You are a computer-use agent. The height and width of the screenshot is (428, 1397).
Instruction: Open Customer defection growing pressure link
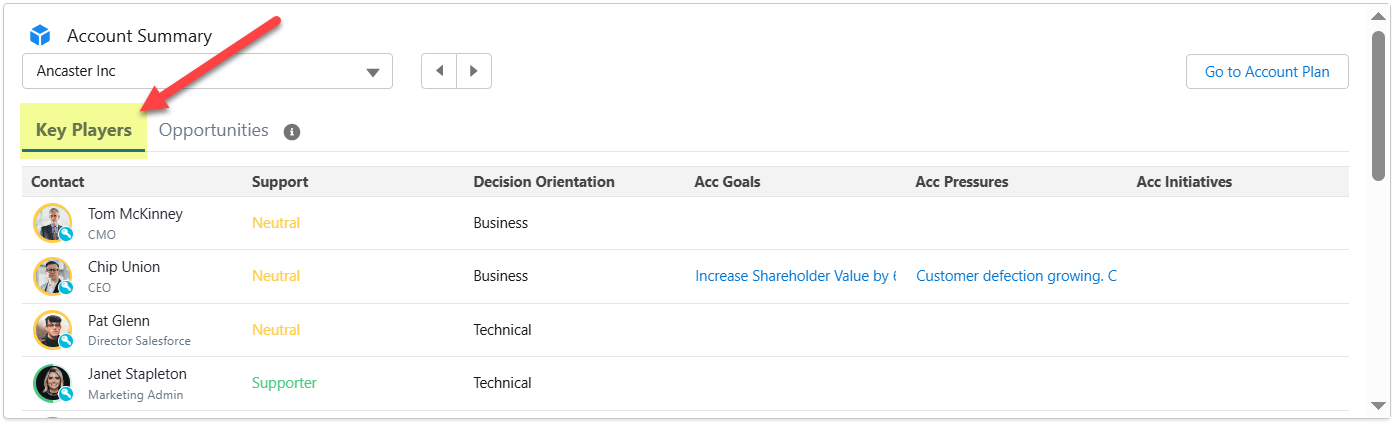[x=1016, y=276]
